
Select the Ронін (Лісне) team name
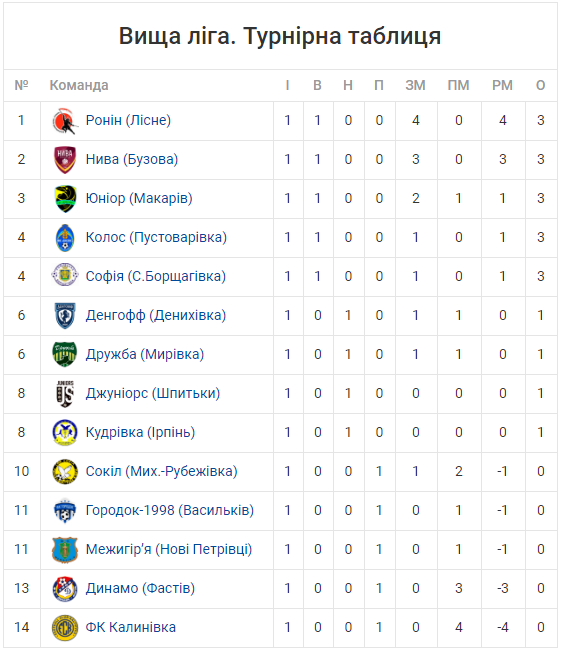(x=128, y=120)
